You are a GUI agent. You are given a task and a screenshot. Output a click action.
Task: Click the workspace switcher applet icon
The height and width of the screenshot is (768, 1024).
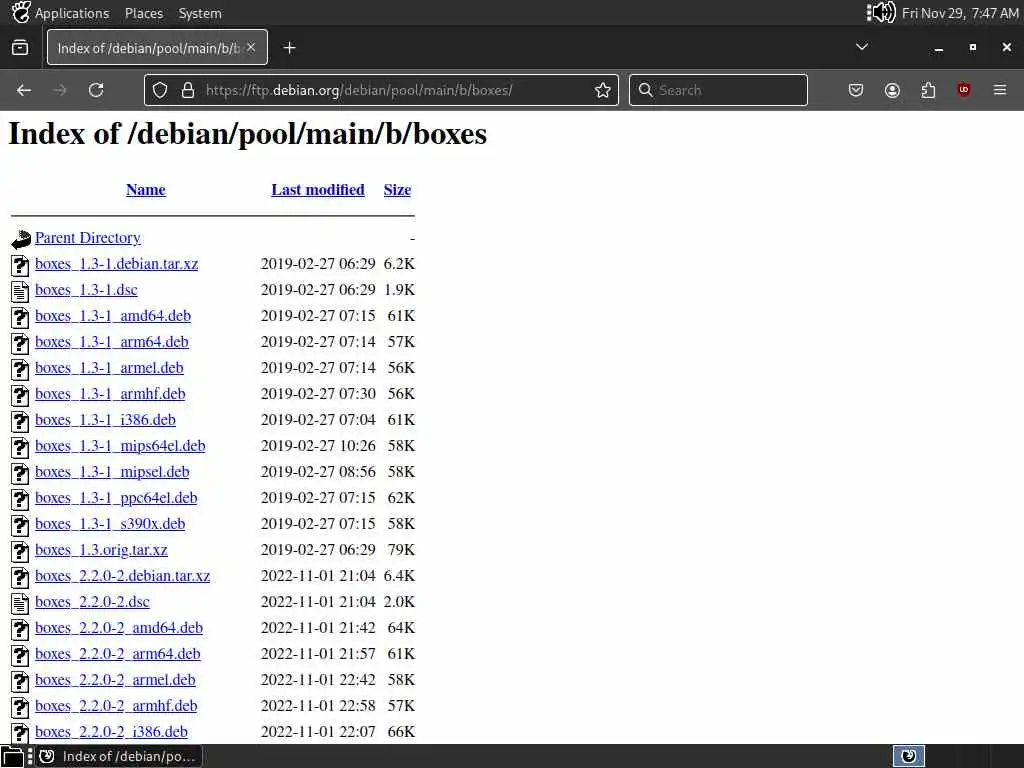tap(908, 756)
